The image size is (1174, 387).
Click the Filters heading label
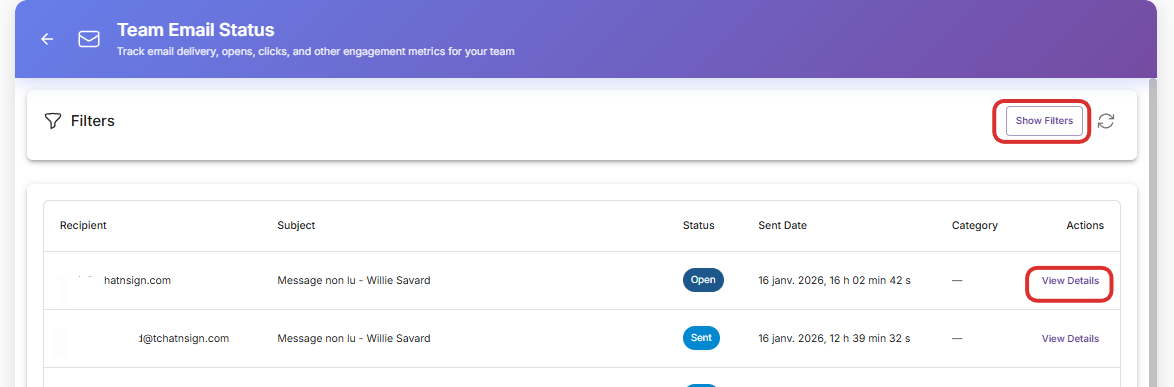93,121
